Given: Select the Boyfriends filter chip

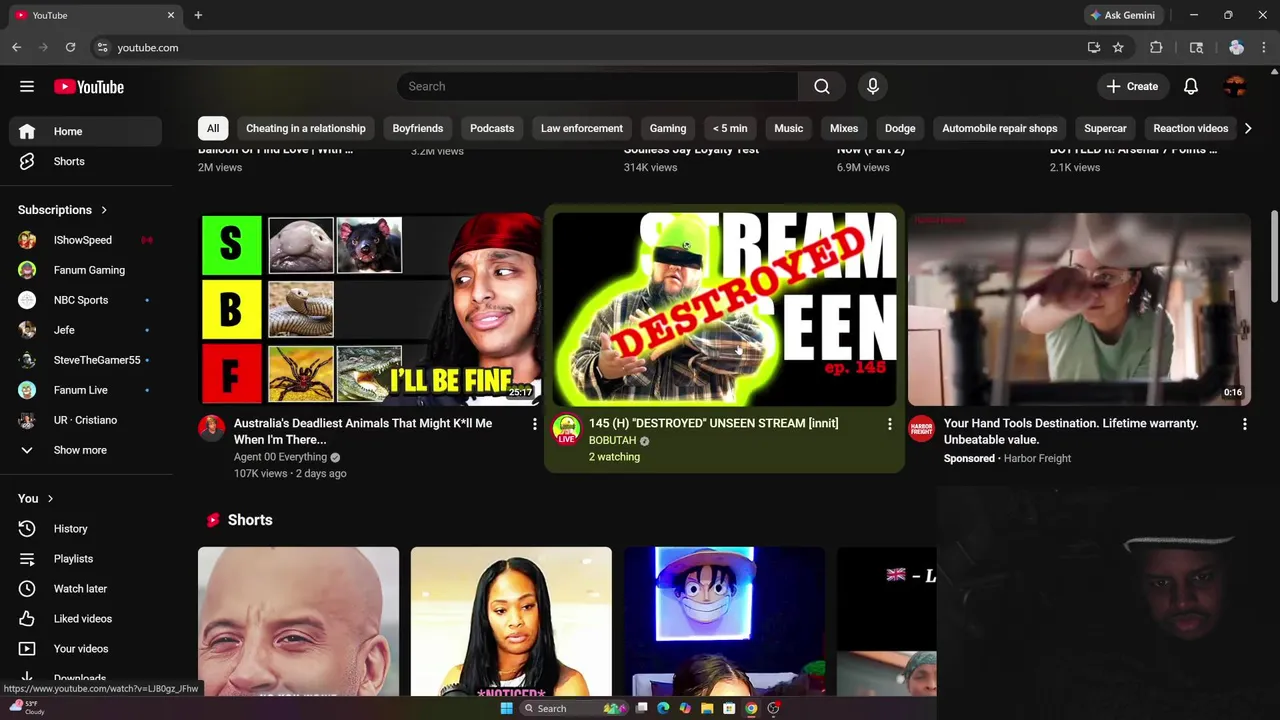Looking at the screenshot, I should click(x=418, y=128).
